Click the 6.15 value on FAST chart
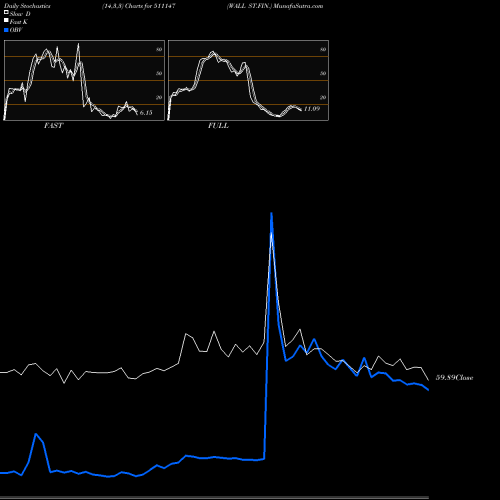The width and height of the screenshot is (500, 500). coord(146,113)
